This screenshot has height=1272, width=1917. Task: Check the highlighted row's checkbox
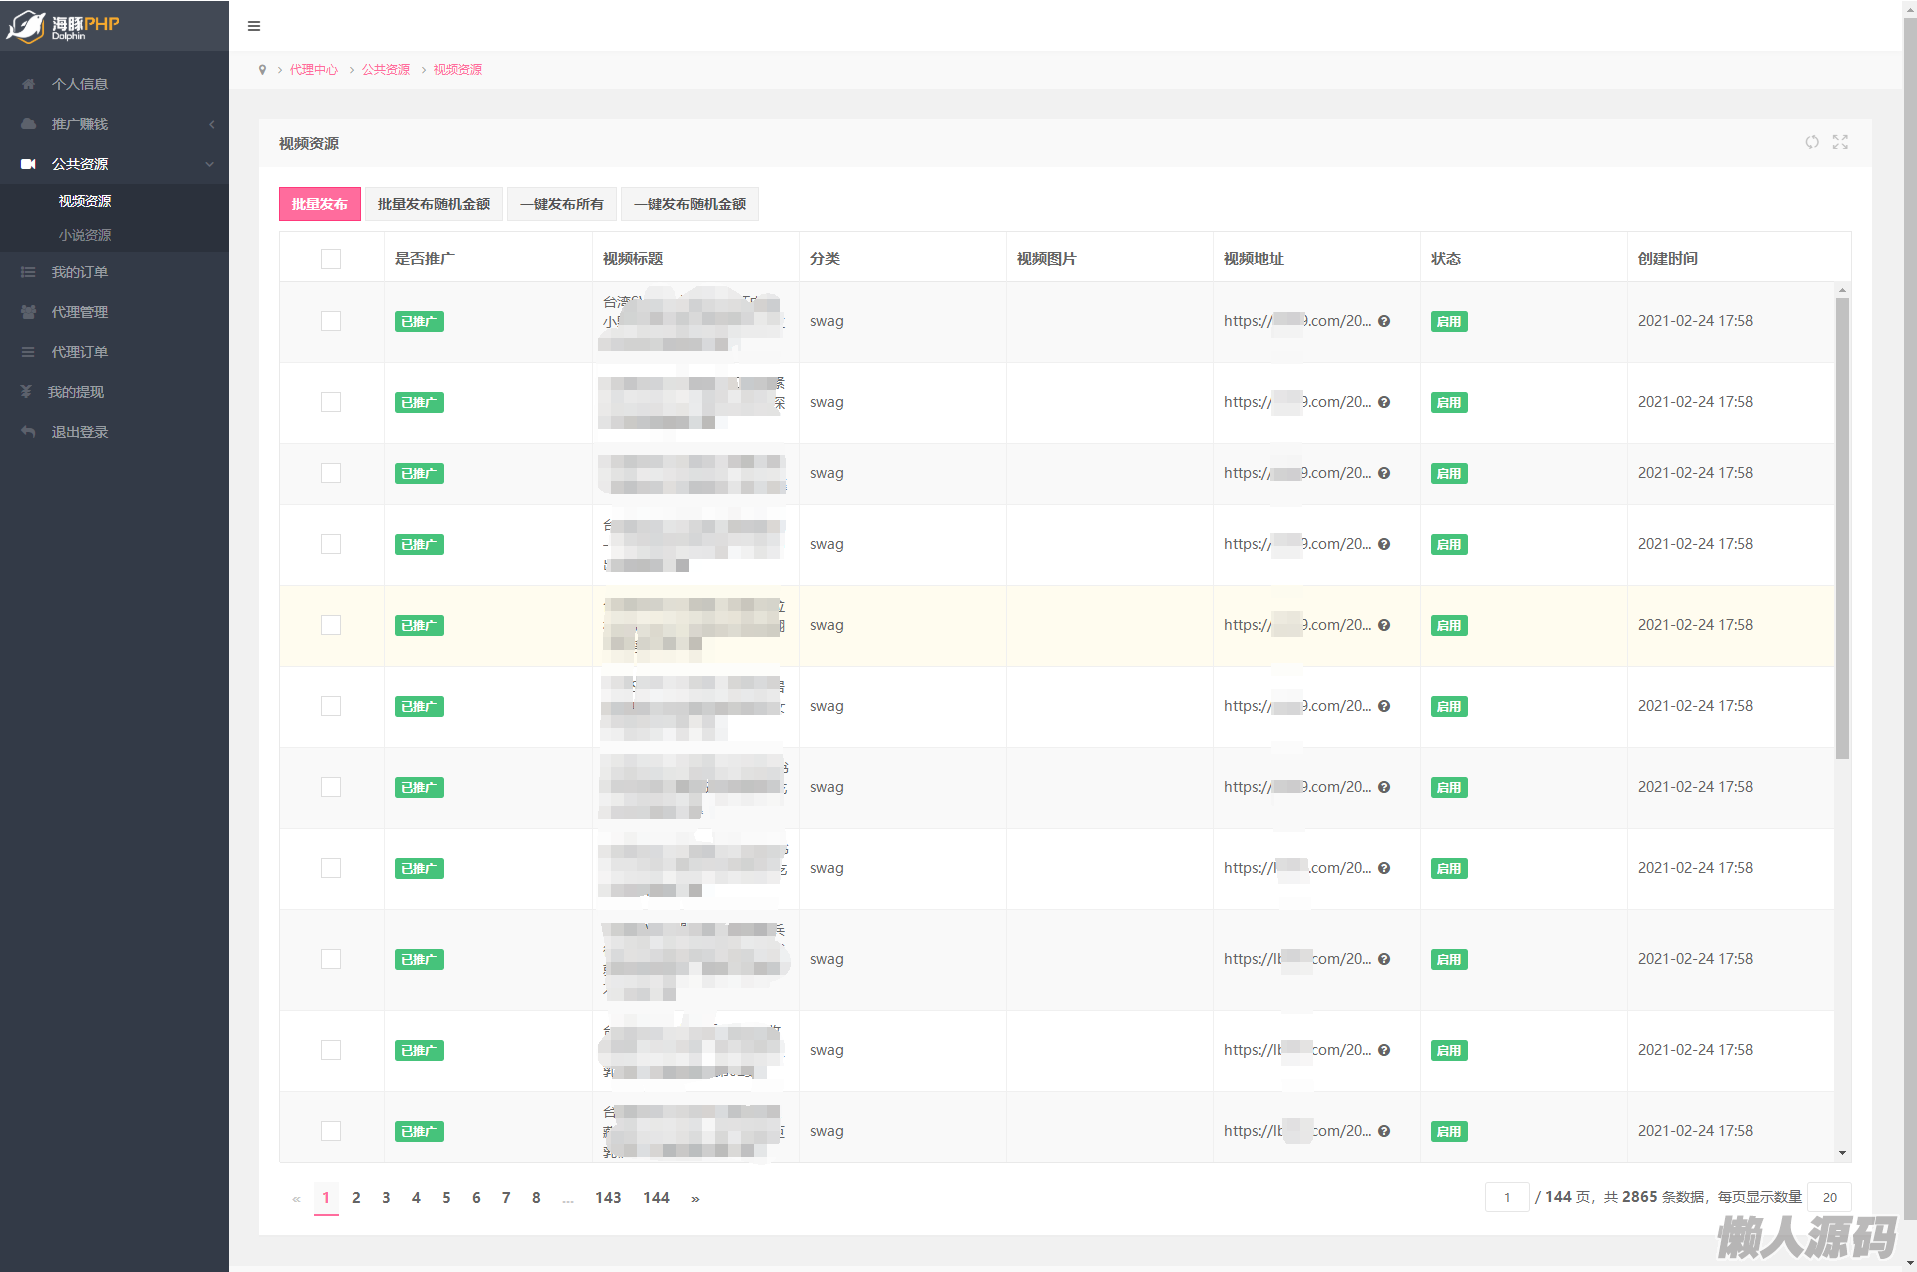tap(331, 625)
